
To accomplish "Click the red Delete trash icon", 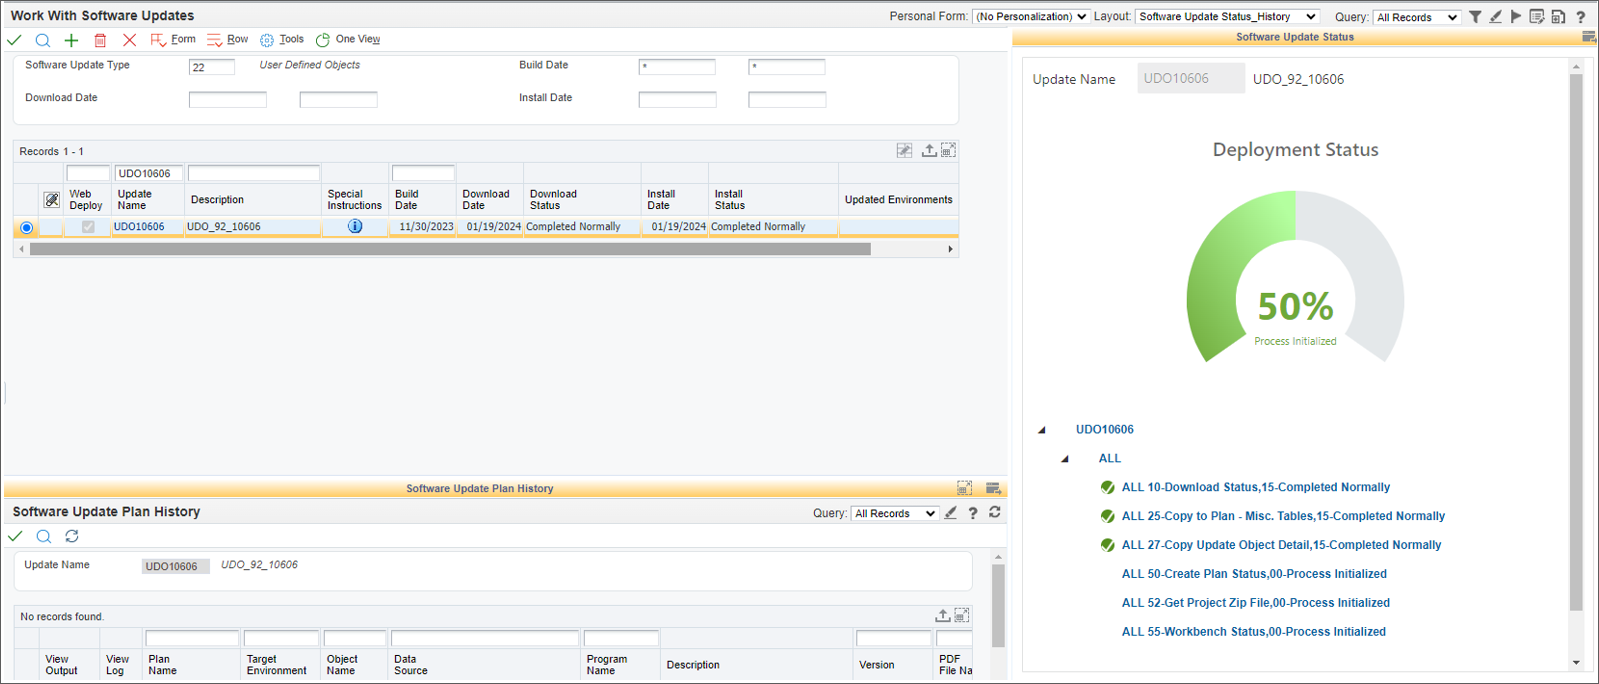I will click(100, 40).
